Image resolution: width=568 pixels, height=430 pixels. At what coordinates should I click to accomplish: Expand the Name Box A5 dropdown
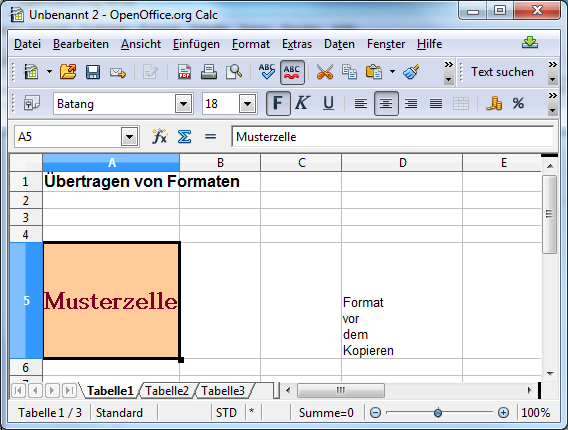pos(129,137)
